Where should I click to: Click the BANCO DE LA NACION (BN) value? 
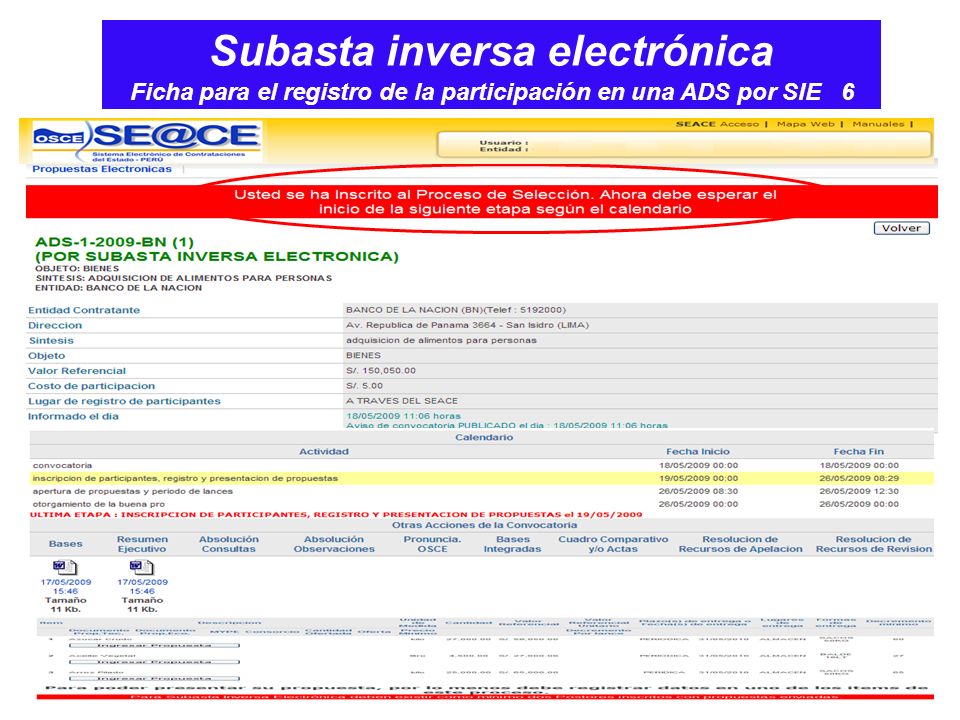click(456, 310)
